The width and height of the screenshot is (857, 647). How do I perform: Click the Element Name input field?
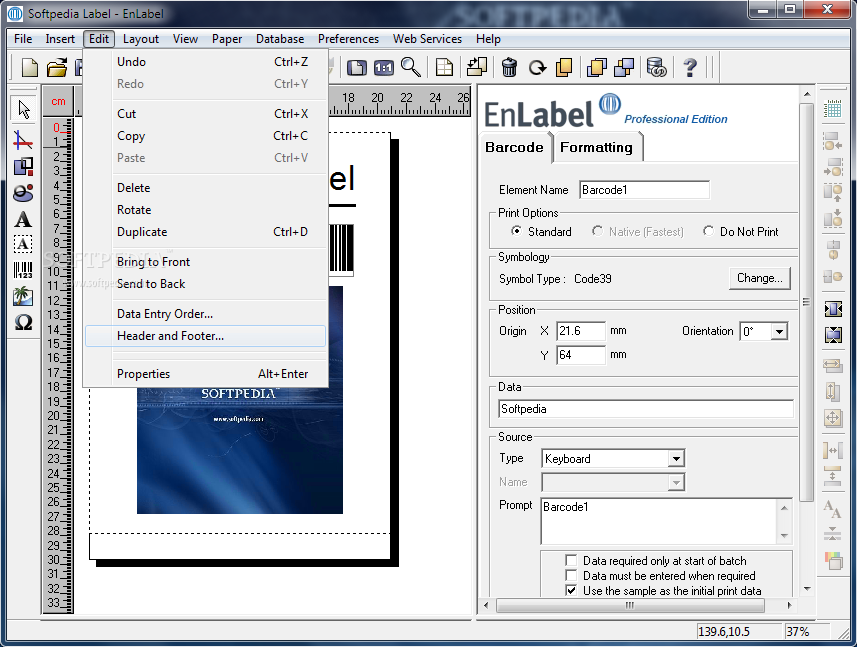point(644,190)
